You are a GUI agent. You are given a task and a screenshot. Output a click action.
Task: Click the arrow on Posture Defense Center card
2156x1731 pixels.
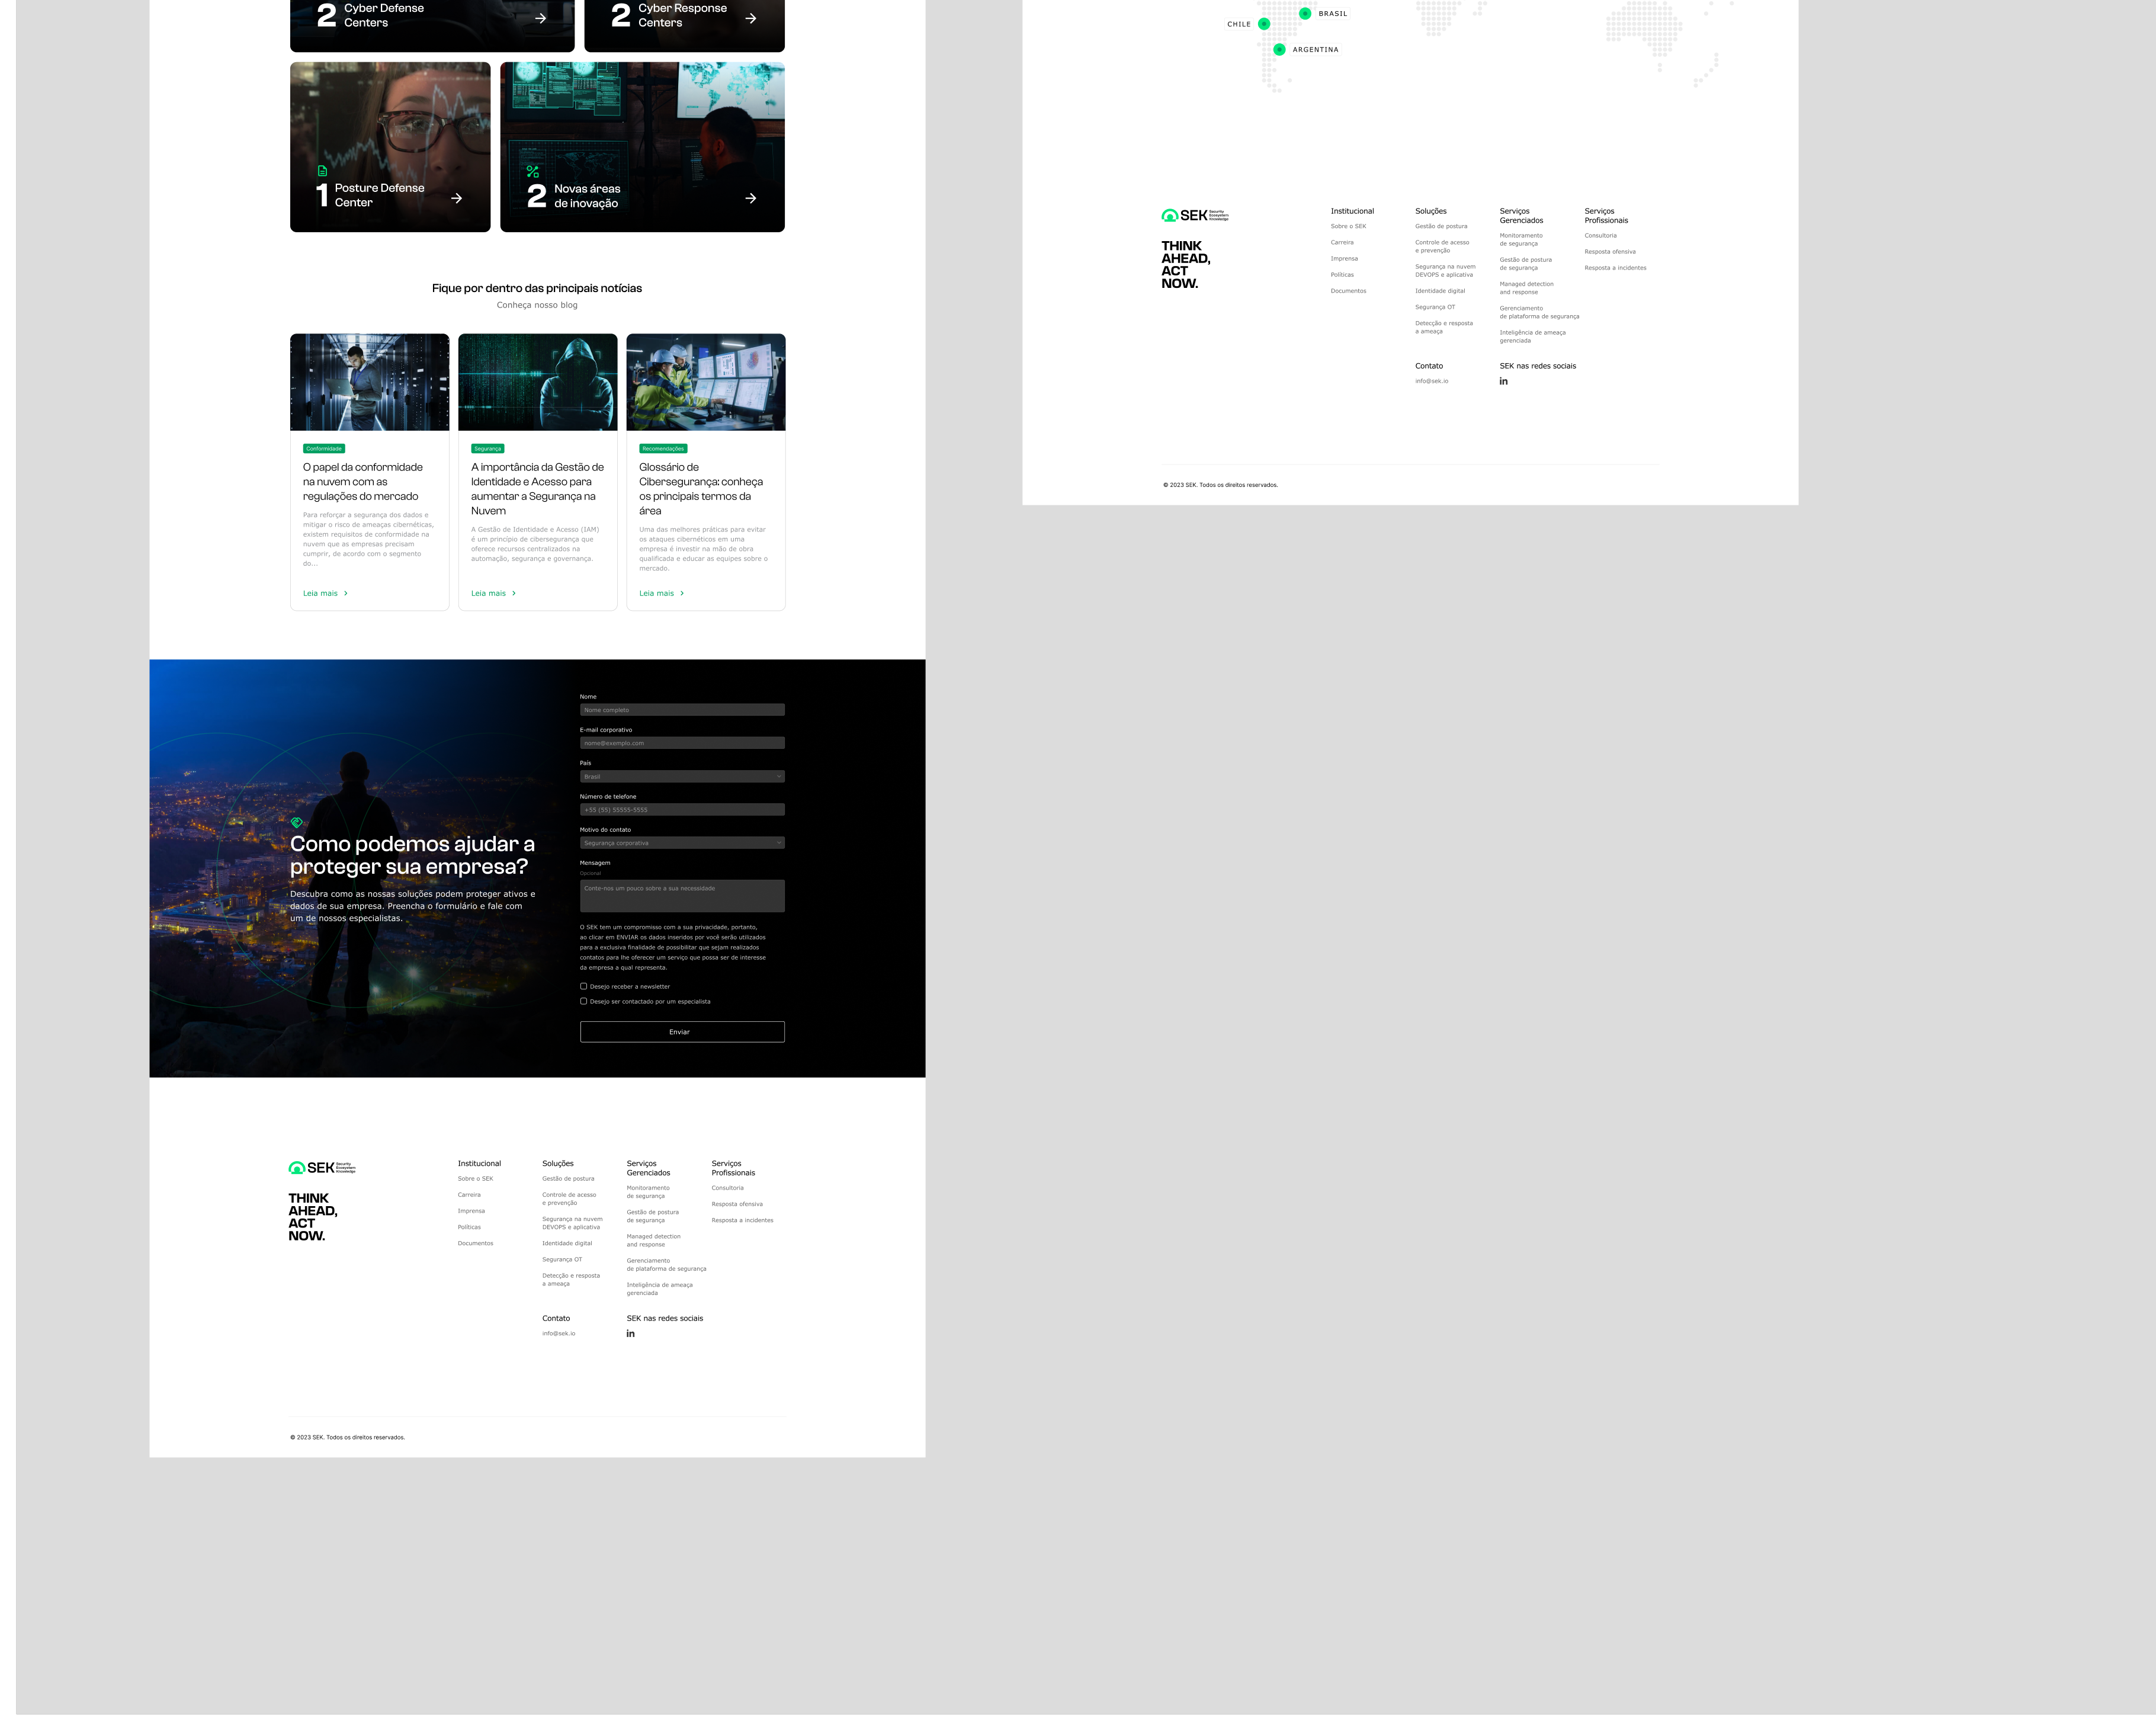[x=456, y=198]
